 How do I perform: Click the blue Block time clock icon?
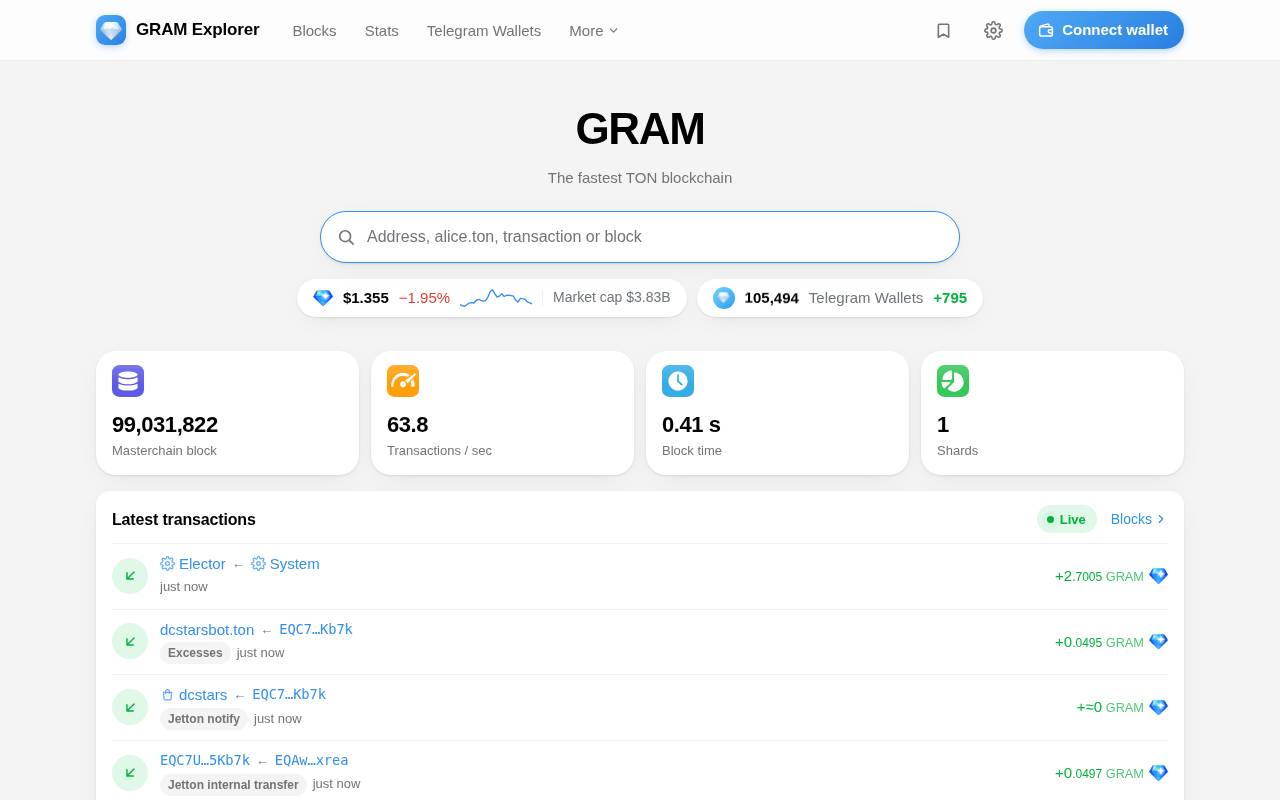[x=678, y=381]
